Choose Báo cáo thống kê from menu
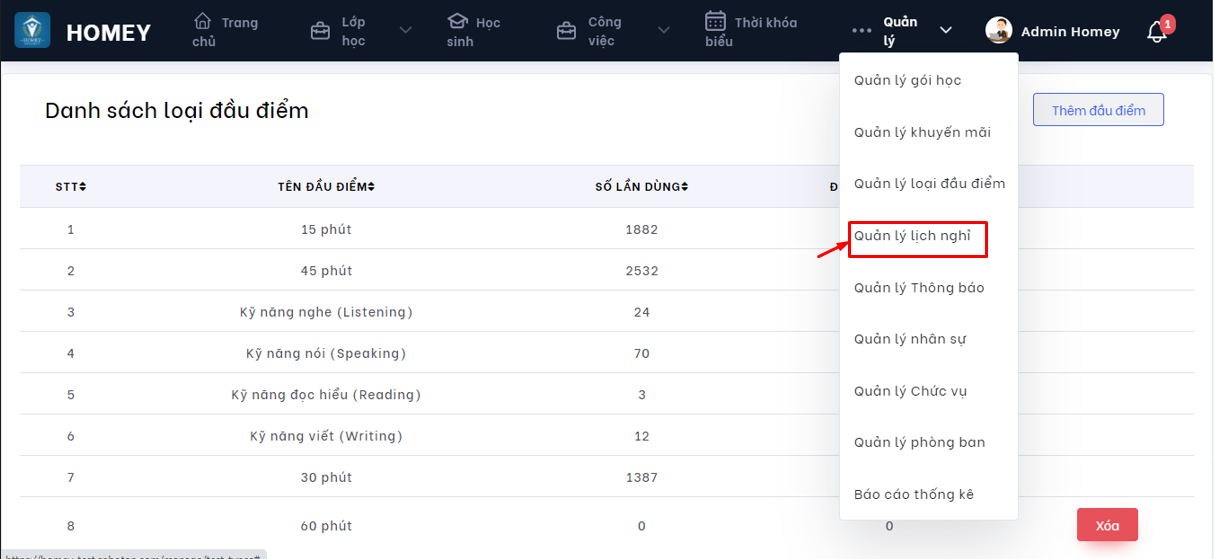Image resolution: width=1214 pixels, height=559 pixels. (x=913, y=494)
